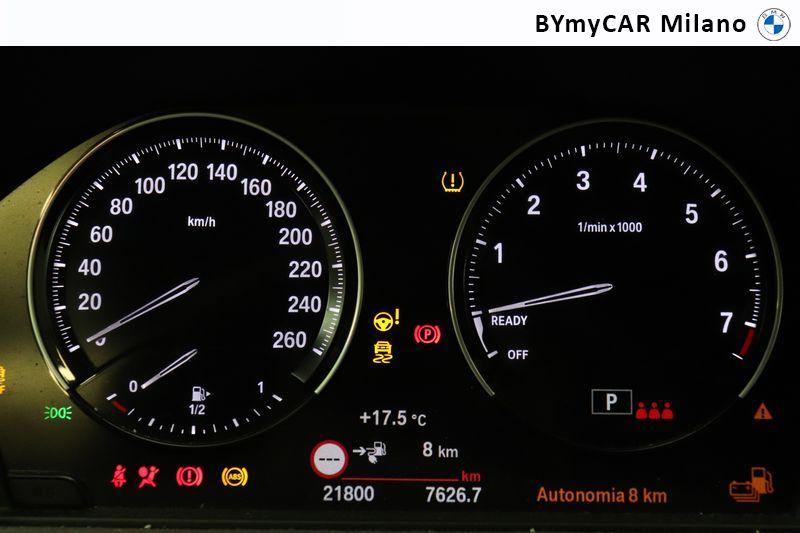Viewport: 800px width, 533px height.
Task: Click the 7626.7 trip distance value
Action: click(x=453, y=495)
